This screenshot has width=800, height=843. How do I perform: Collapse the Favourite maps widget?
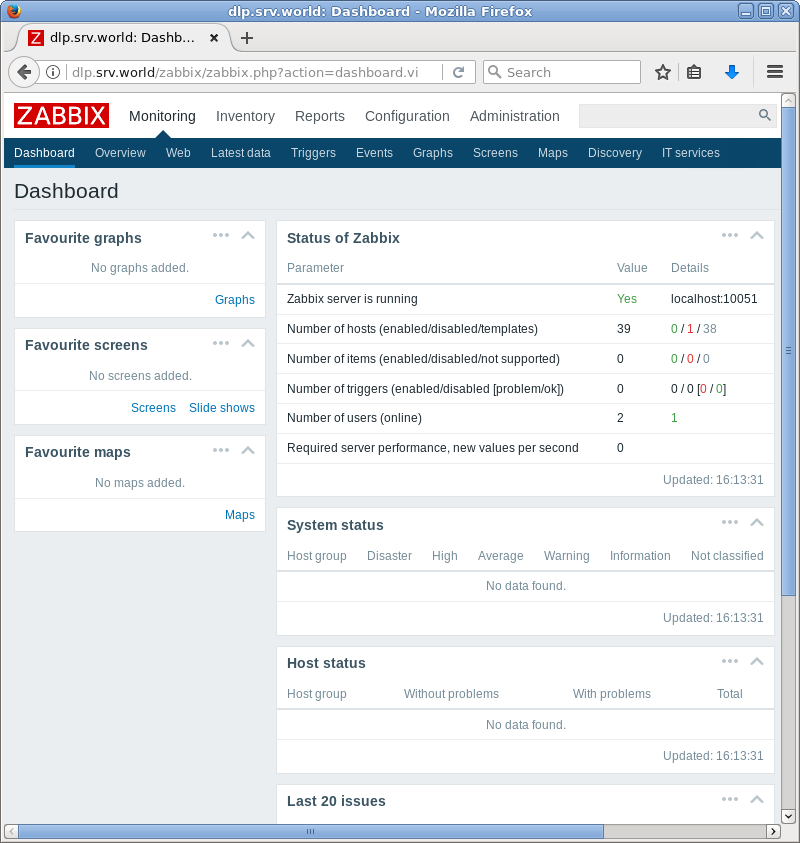click(248, 450)
